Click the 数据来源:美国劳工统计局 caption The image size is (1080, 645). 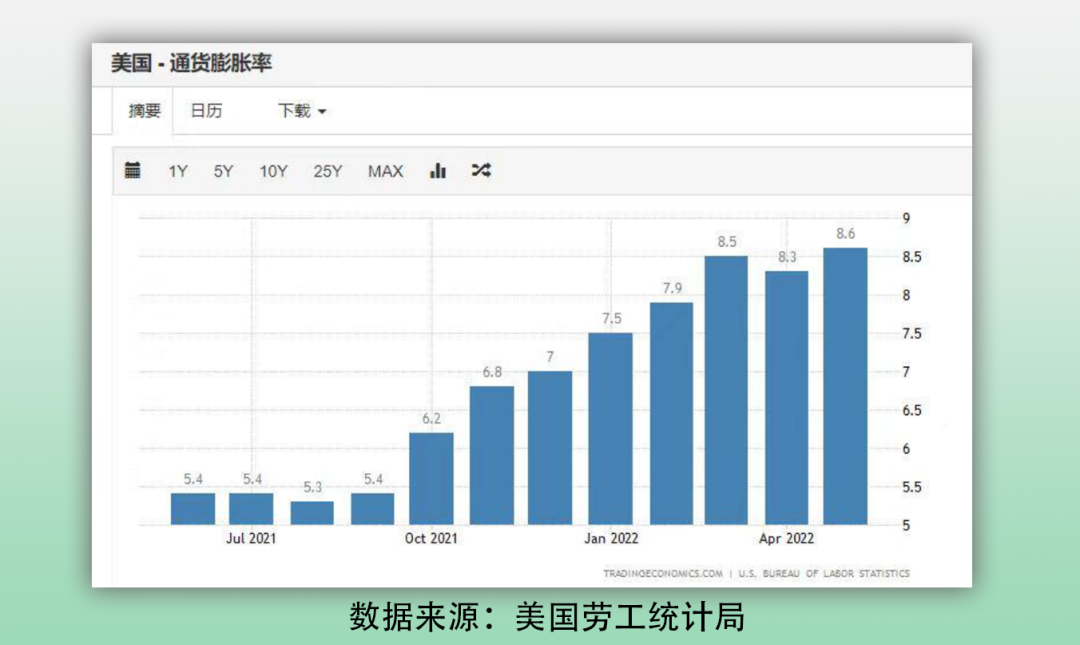pos(547,617)
